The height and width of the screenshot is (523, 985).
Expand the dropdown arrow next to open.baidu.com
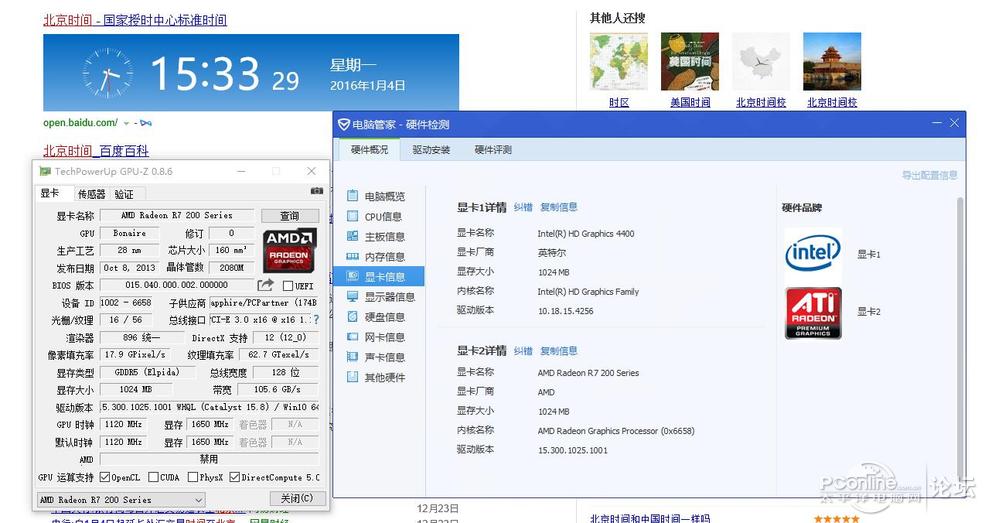126,123
